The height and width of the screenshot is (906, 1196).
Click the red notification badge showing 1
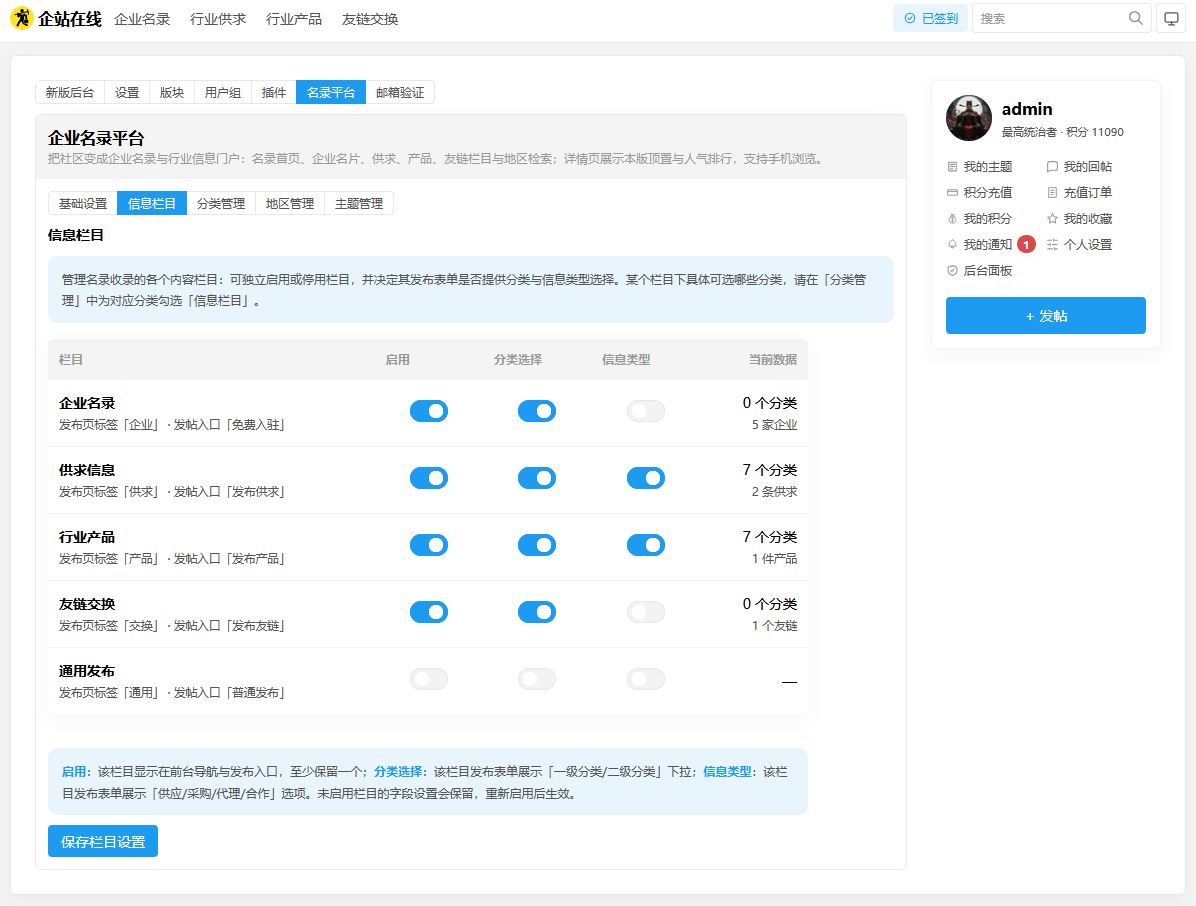tap(1026, 244)
